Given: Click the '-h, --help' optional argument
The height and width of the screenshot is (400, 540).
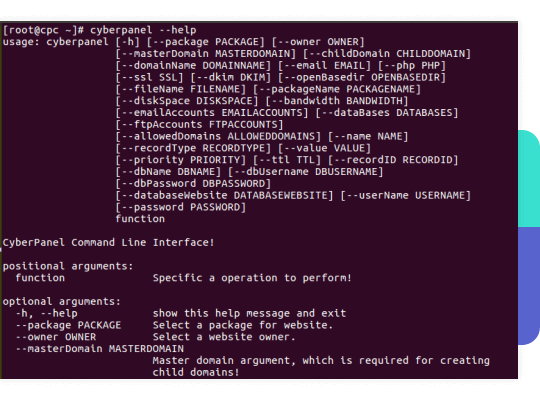Looking at the screenshot, I should pyautogui.click(x=46, y=314).
